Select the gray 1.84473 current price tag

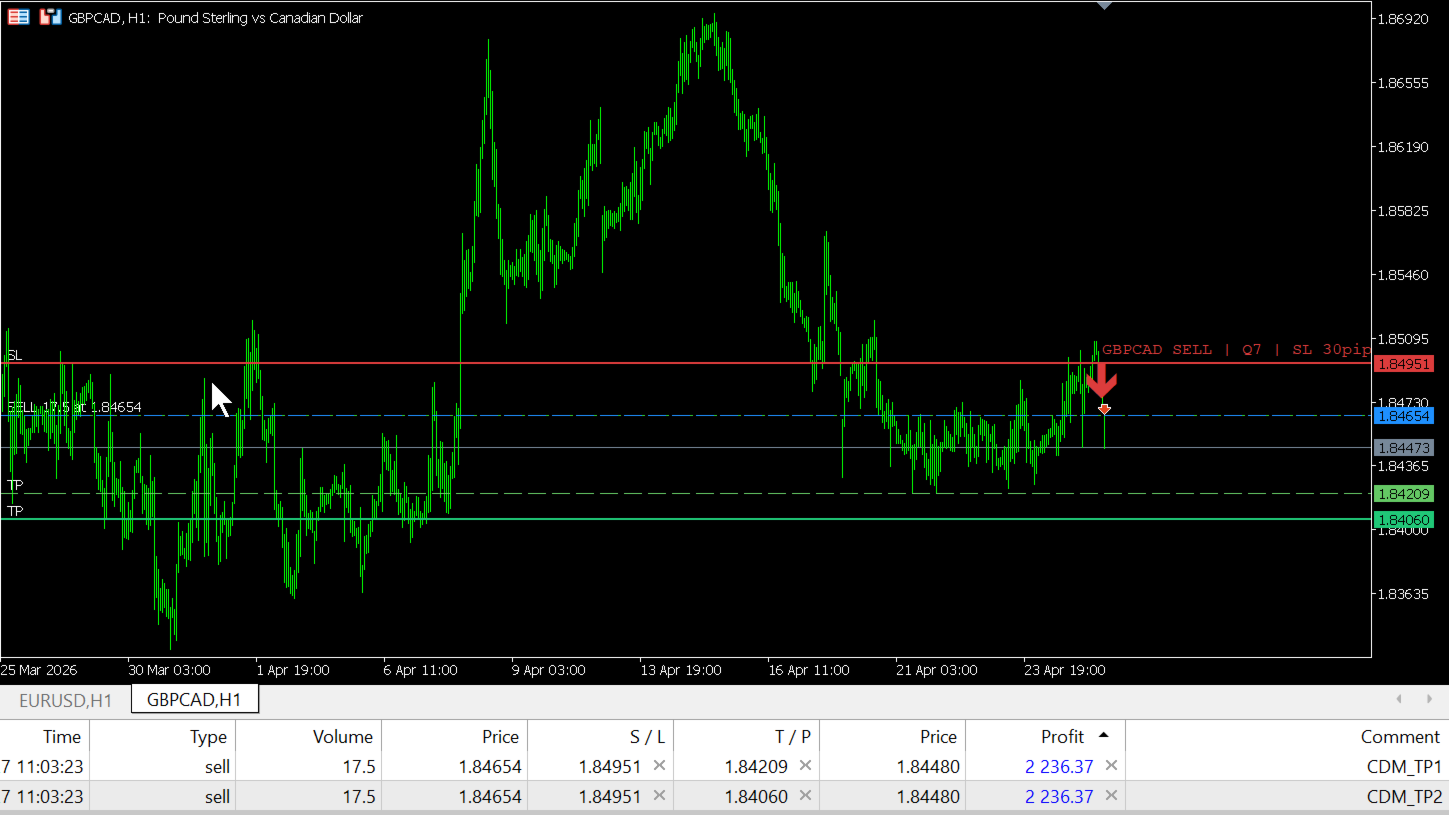tap(1404, 447)
